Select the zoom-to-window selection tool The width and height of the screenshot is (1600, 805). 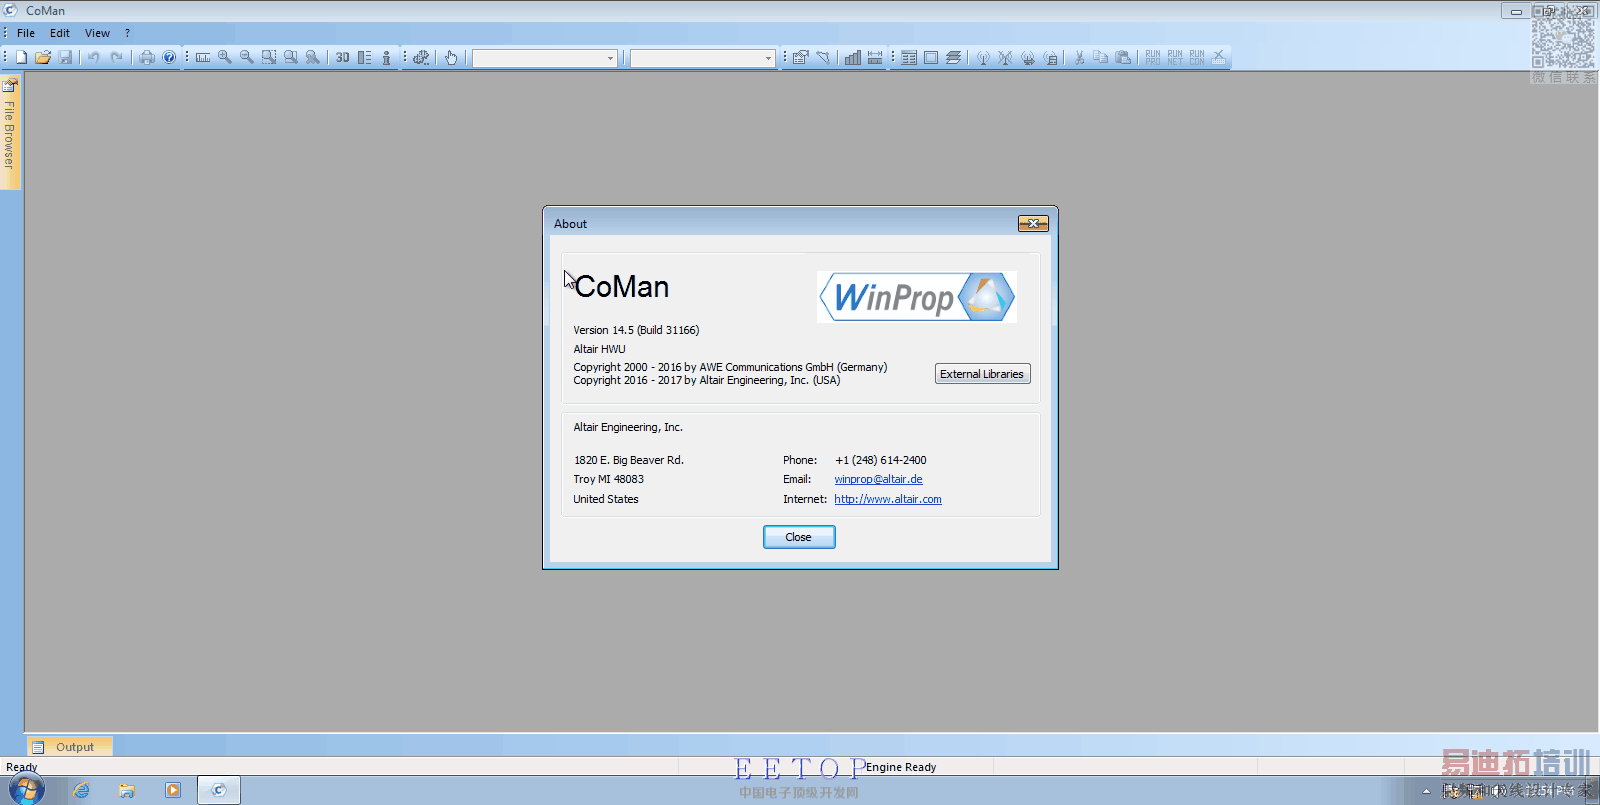click(269, 57)
